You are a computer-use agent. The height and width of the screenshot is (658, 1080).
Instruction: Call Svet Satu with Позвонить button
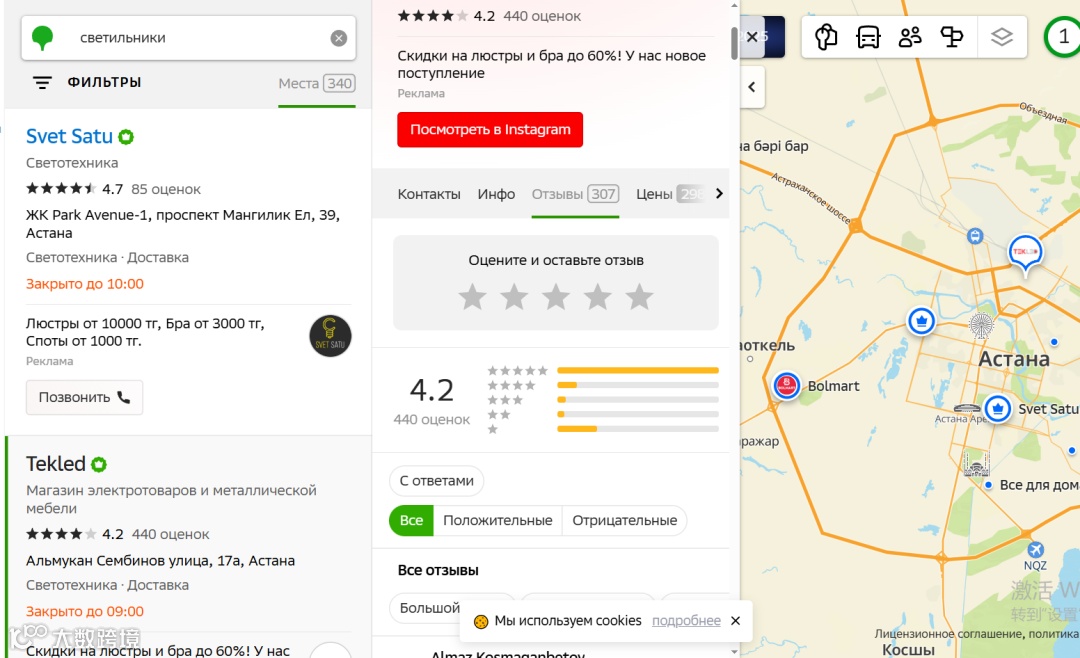(x=84, y=398)
